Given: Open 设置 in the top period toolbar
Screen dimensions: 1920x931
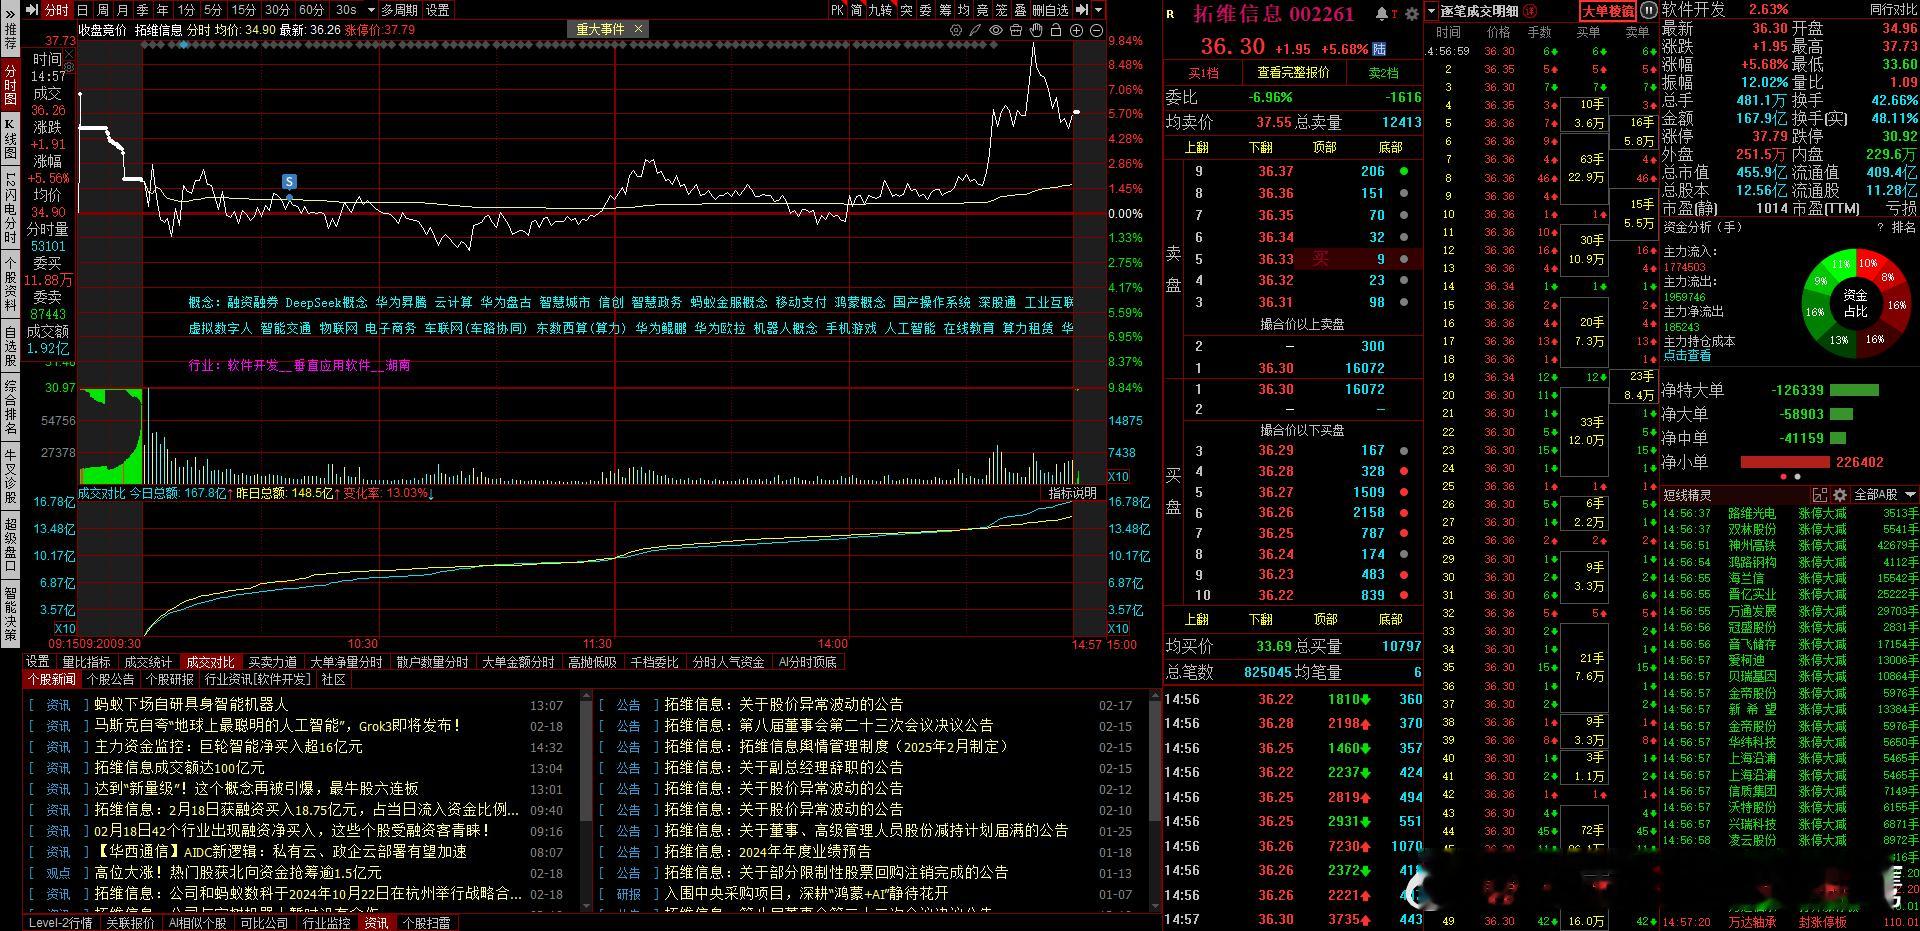Looking at the screenshot, I should 438,10.
